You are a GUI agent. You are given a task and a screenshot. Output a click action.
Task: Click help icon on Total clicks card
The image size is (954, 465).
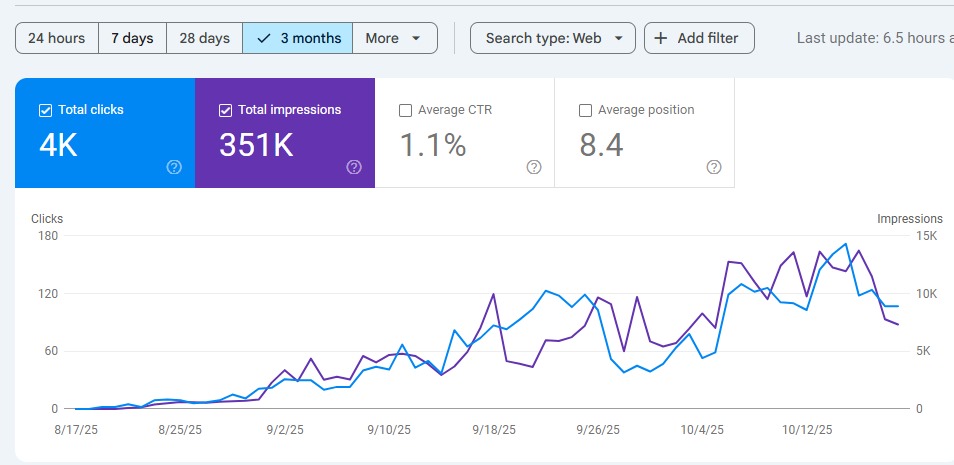(x=174, y=167)
